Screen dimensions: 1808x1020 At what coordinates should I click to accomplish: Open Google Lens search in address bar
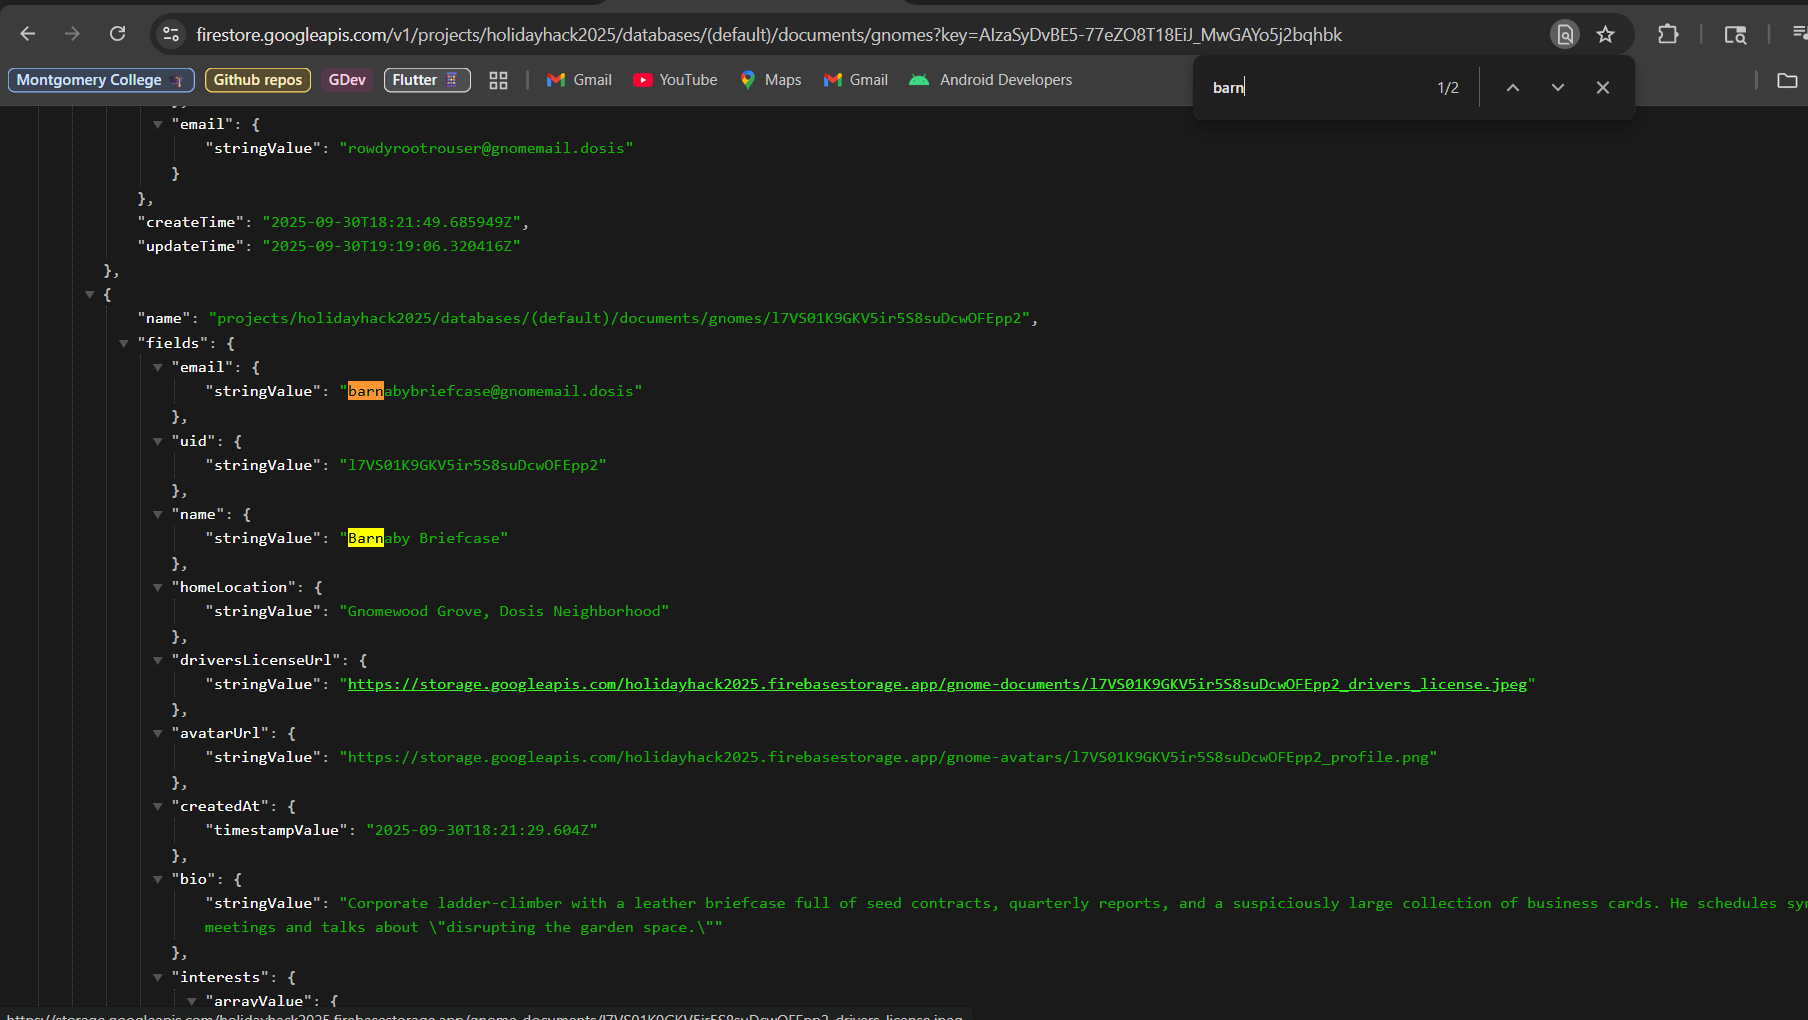pyautogui.click(x=1565, y=34)
